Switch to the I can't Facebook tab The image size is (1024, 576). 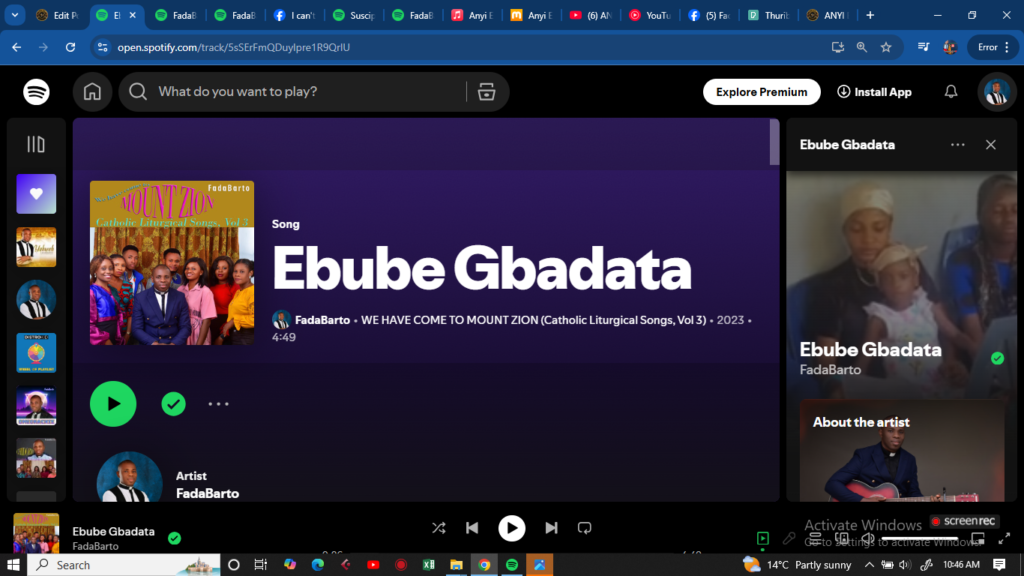[x=295, y=15]
